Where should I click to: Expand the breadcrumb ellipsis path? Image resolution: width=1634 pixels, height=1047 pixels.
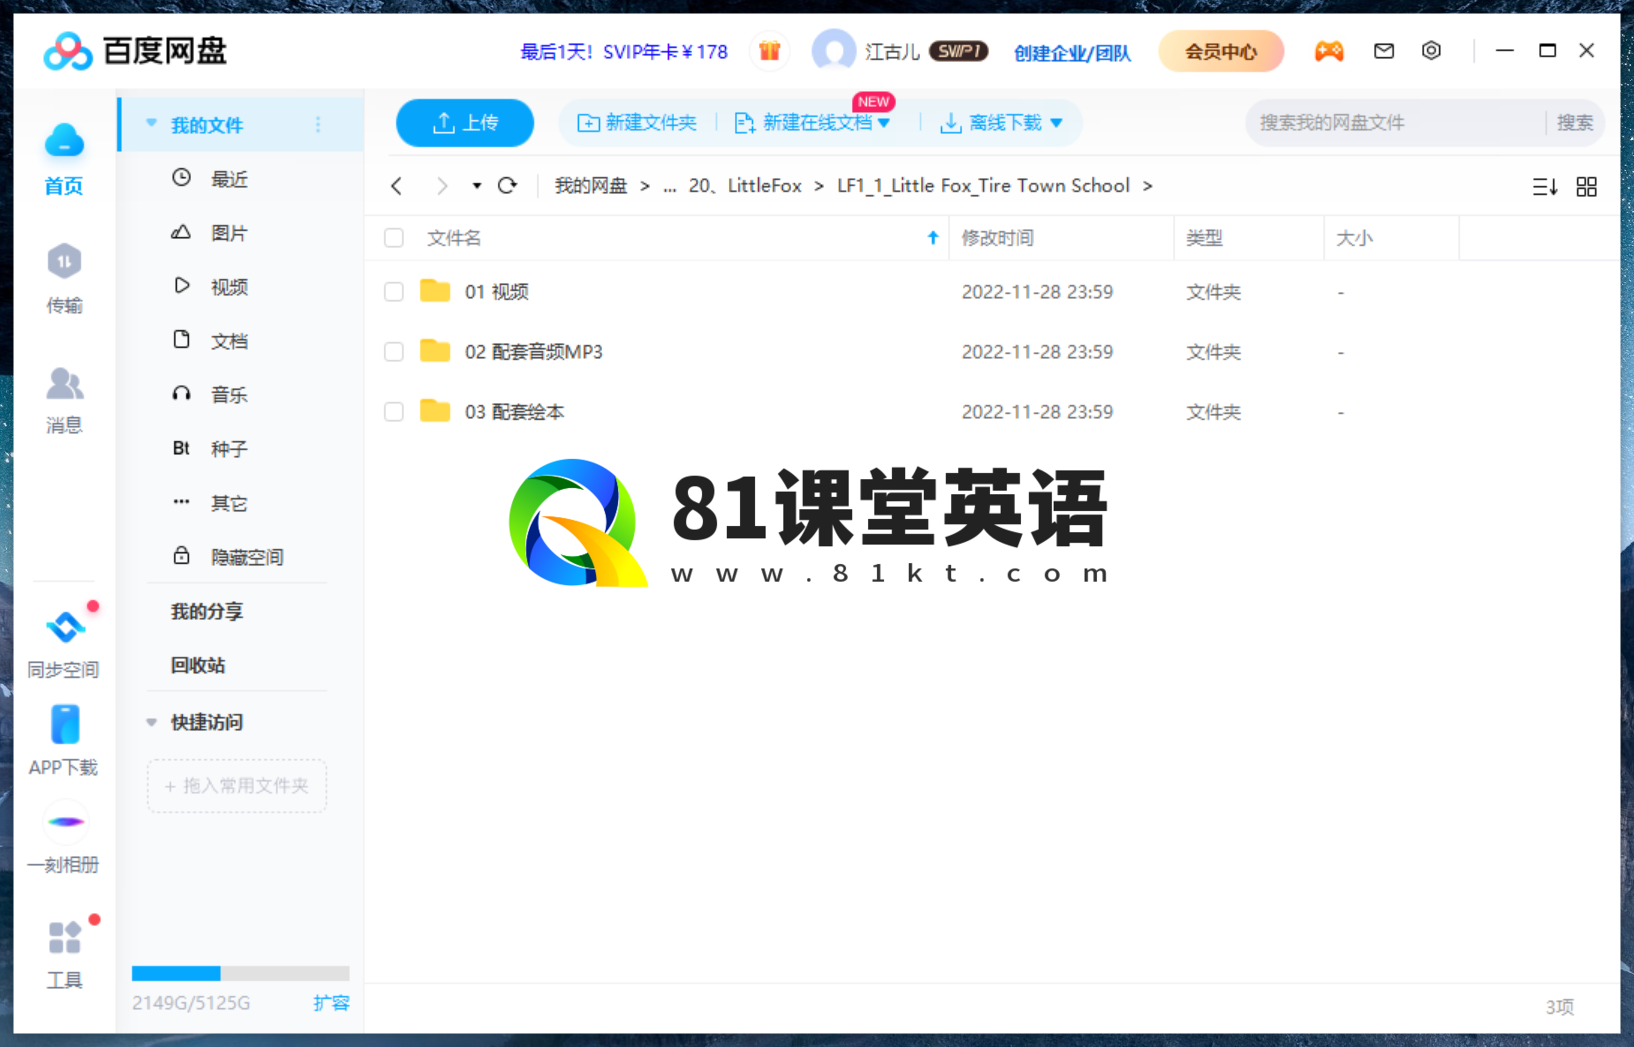[x=670, y=186]
